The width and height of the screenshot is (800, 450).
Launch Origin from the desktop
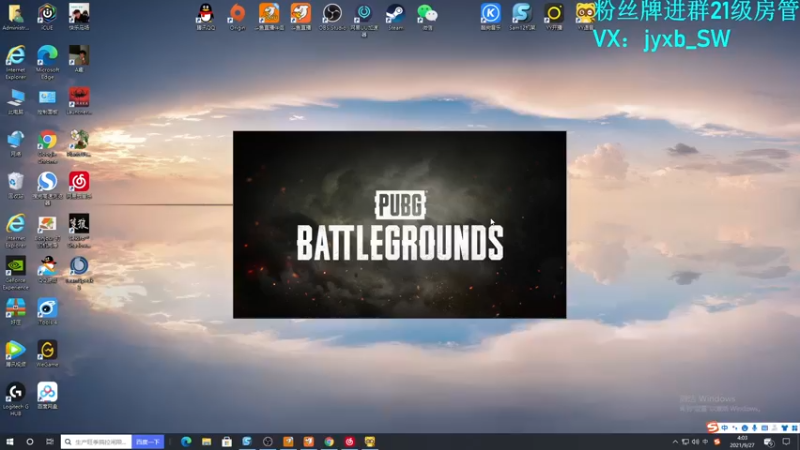point(237,17)
